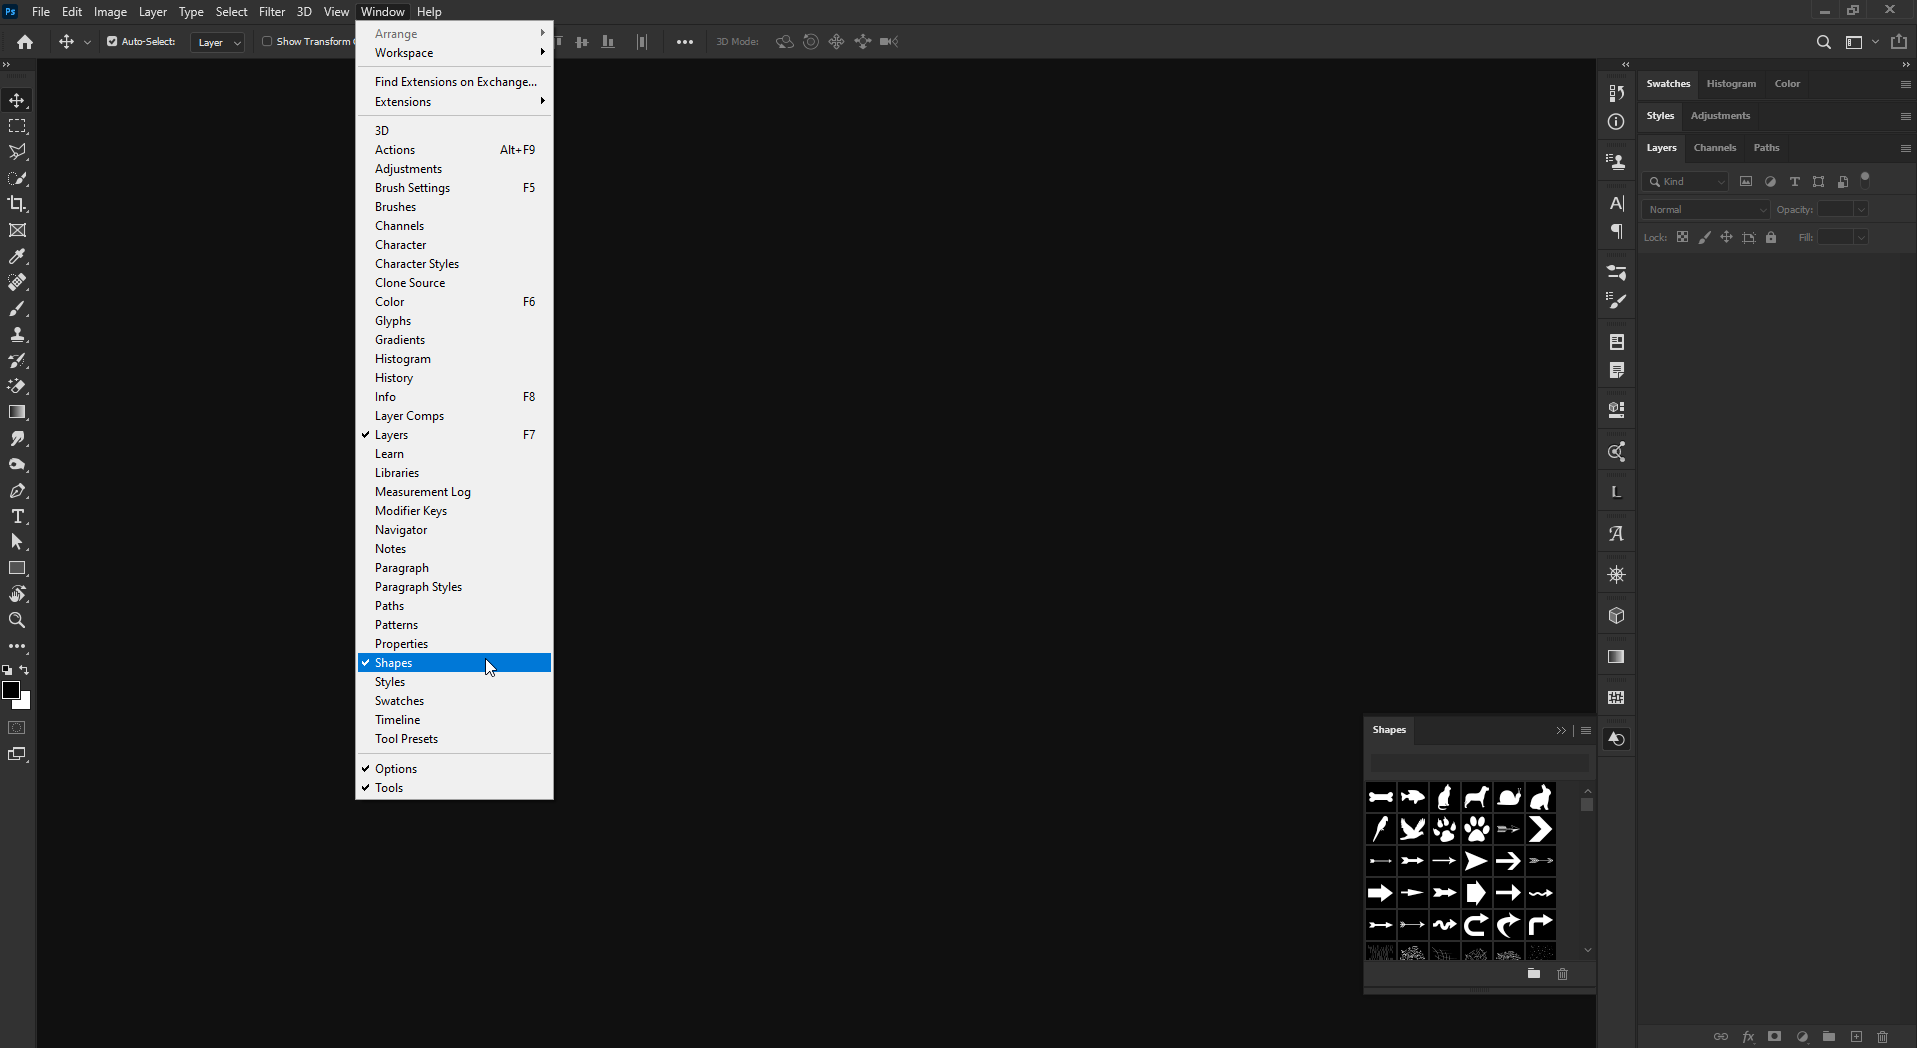
Task: Enable the Auto-Select checkbox
Action: (113, 41)
